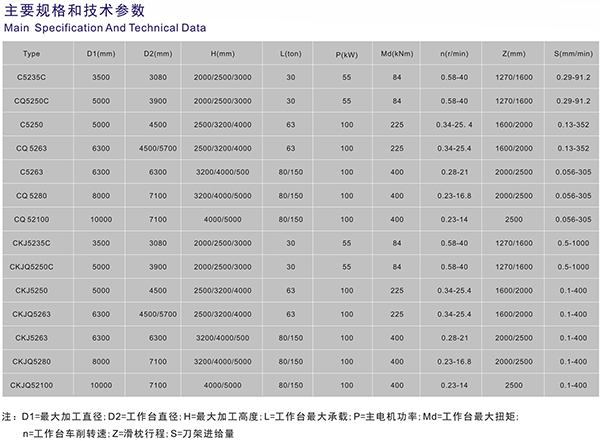Click the 'CKJQ5280' type cell
Viewport: 600px width, 441px height.
click(31, 362)
